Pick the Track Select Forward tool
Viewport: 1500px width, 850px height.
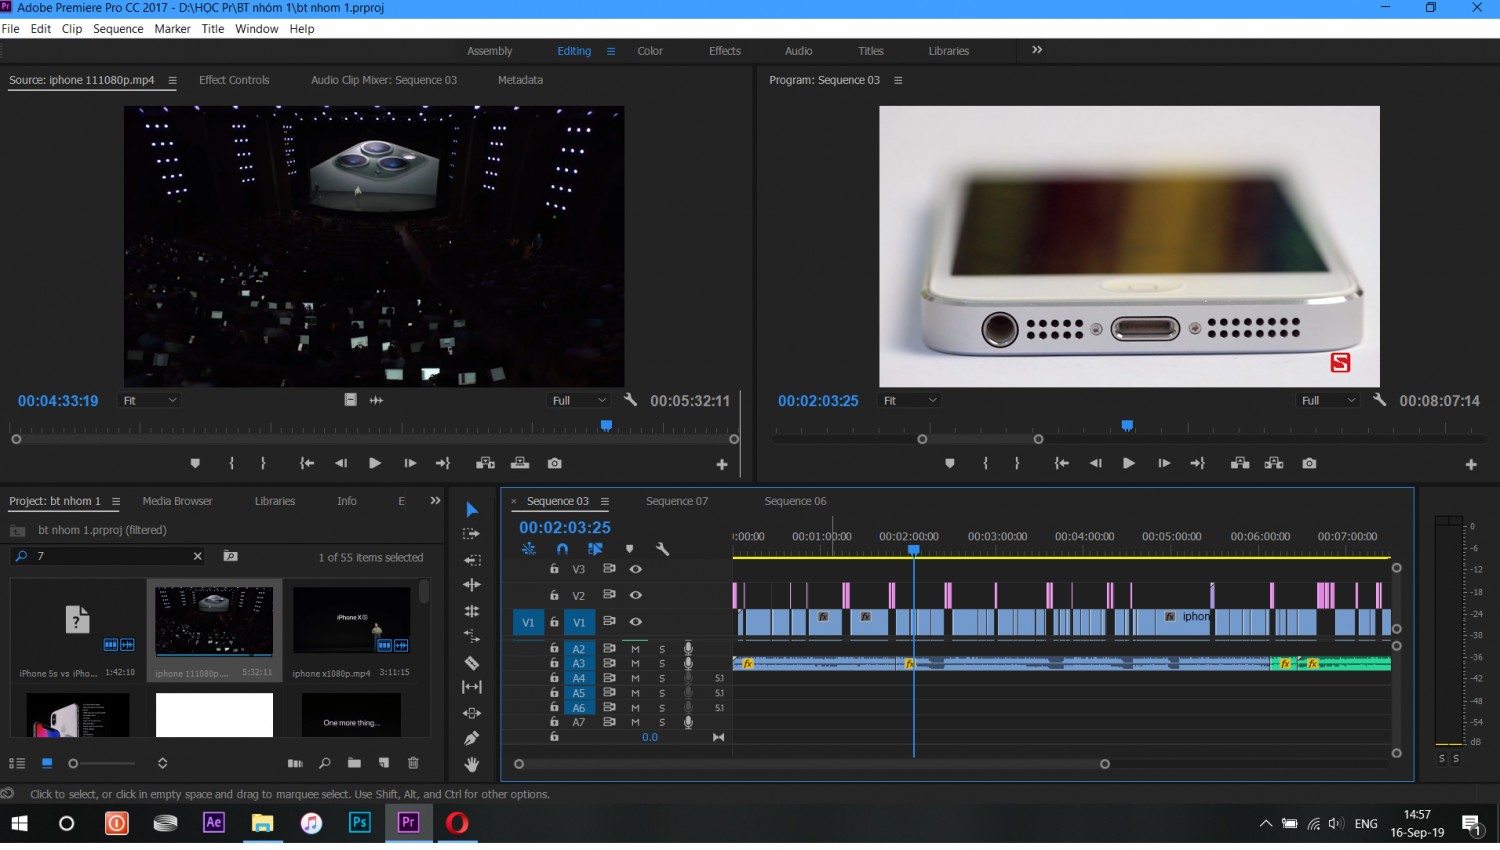coord(472,534)
